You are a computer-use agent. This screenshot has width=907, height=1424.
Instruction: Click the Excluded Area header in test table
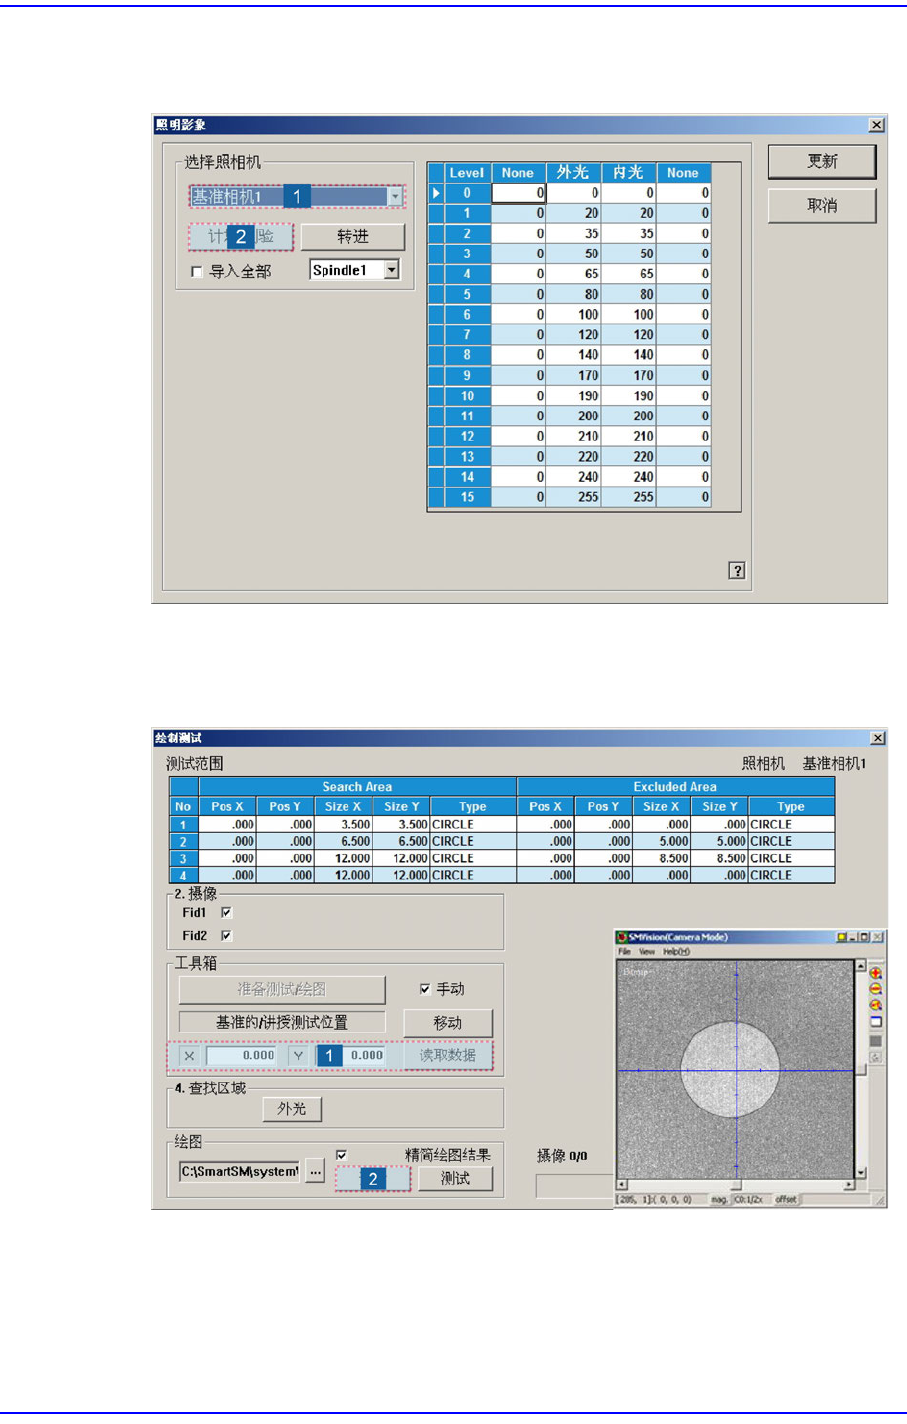(675, 787)
